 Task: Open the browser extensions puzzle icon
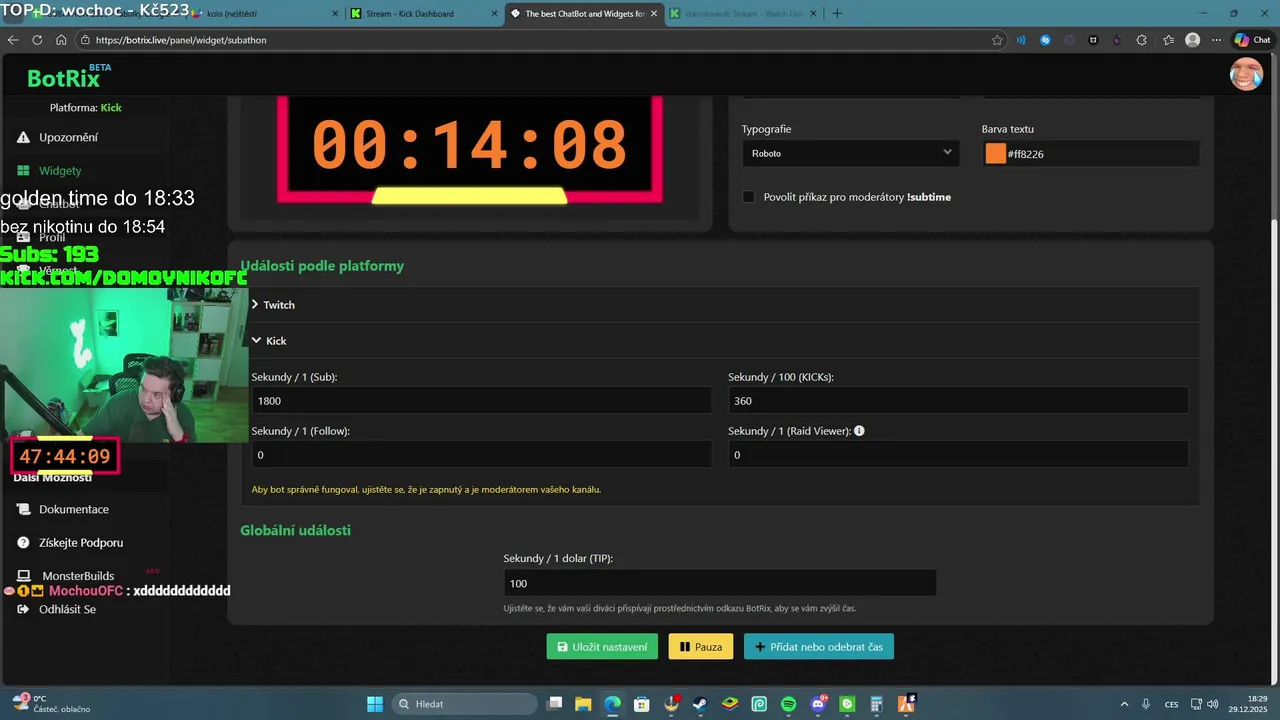tap(1142, 40)
